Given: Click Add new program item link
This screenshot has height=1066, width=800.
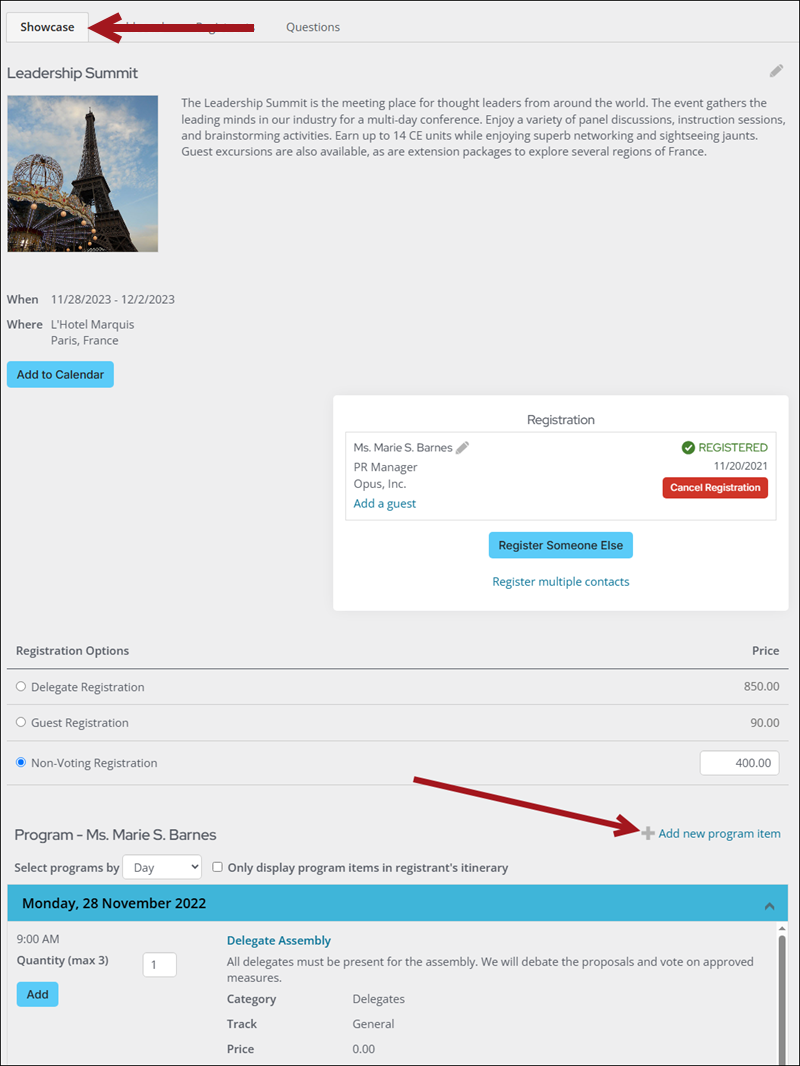Looking at the screenshot, I should 719,833.
